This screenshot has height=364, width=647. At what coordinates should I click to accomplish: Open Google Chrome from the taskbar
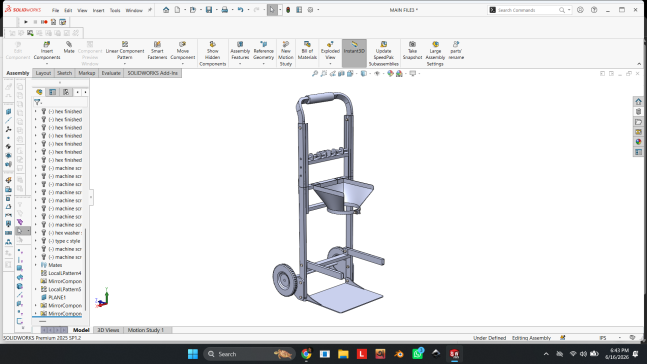click(306, 354)
